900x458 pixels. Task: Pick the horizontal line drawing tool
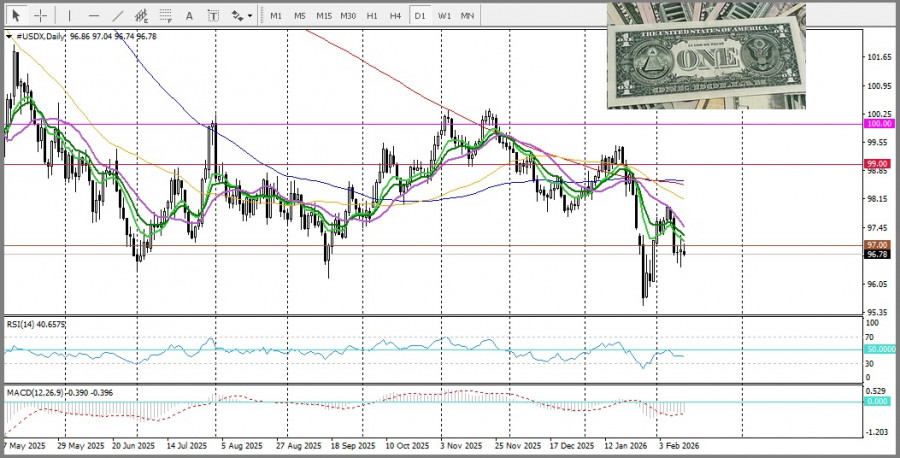tap(93, 16)
